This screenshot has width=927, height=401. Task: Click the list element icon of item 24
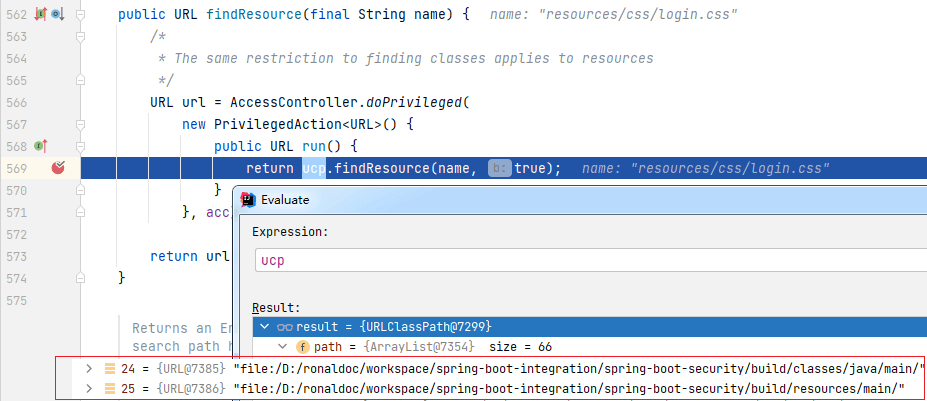(109, 368)
